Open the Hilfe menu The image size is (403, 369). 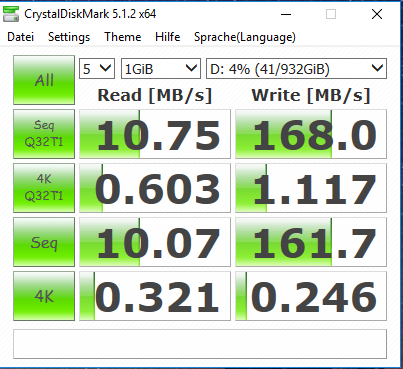pyautogui.click(x=168, y=37)
